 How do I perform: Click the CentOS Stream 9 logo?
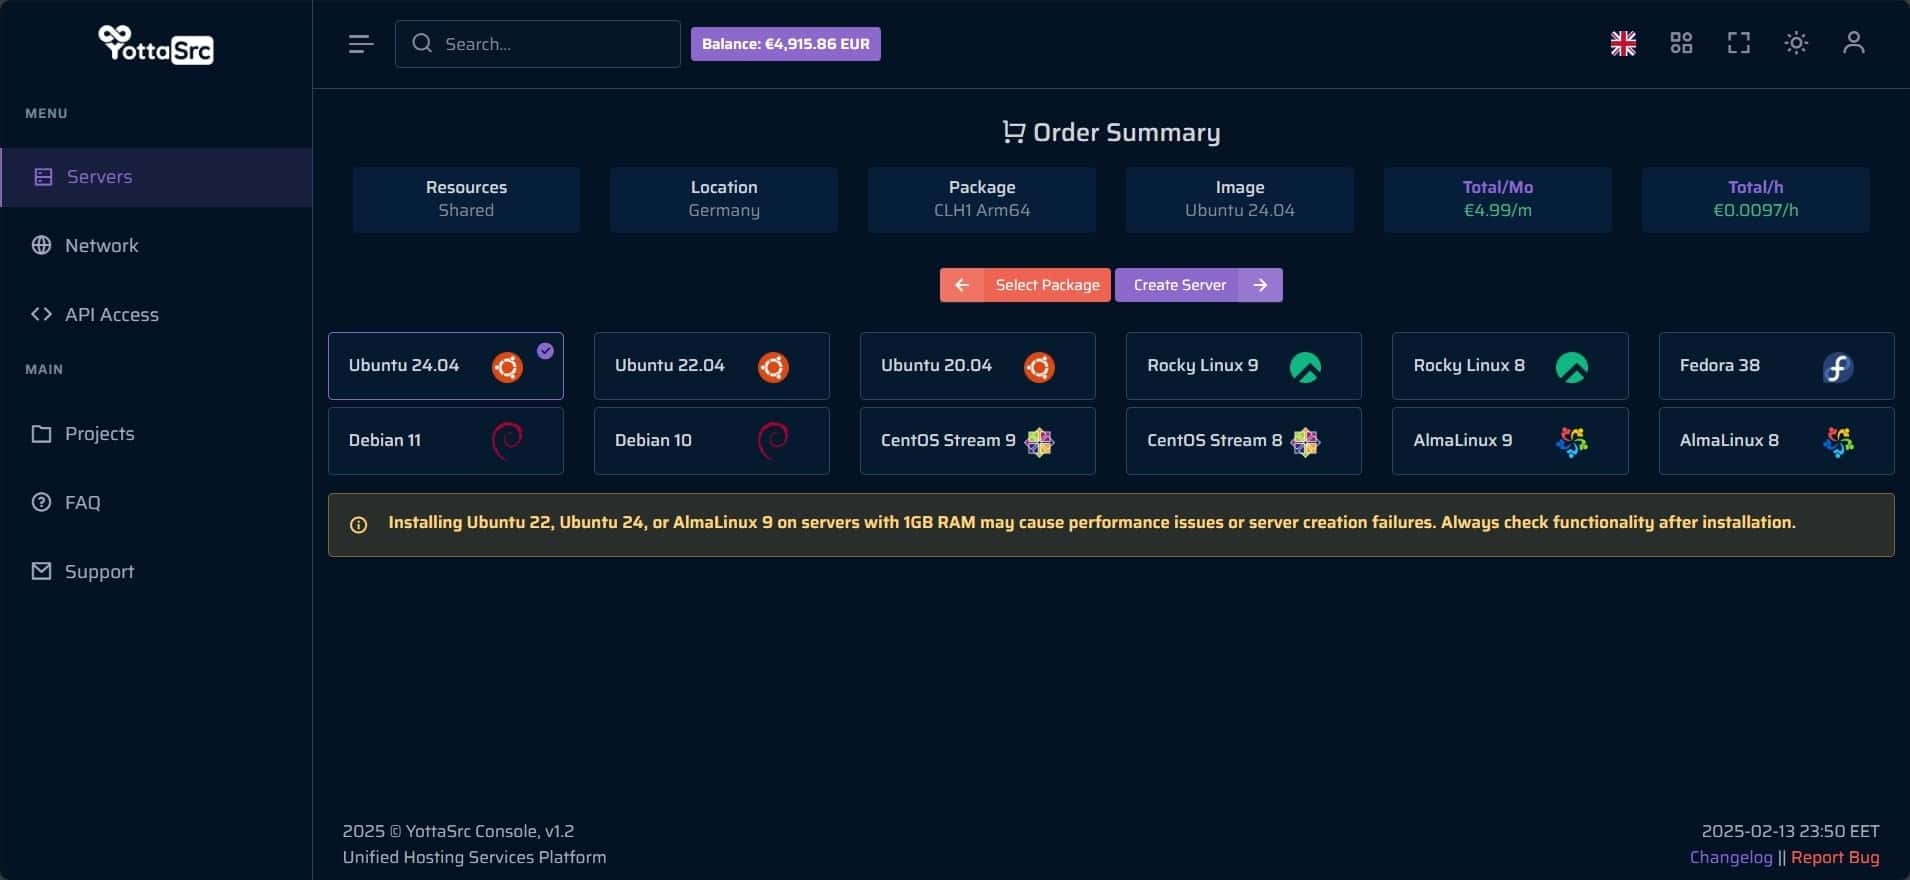[1039, 441]
